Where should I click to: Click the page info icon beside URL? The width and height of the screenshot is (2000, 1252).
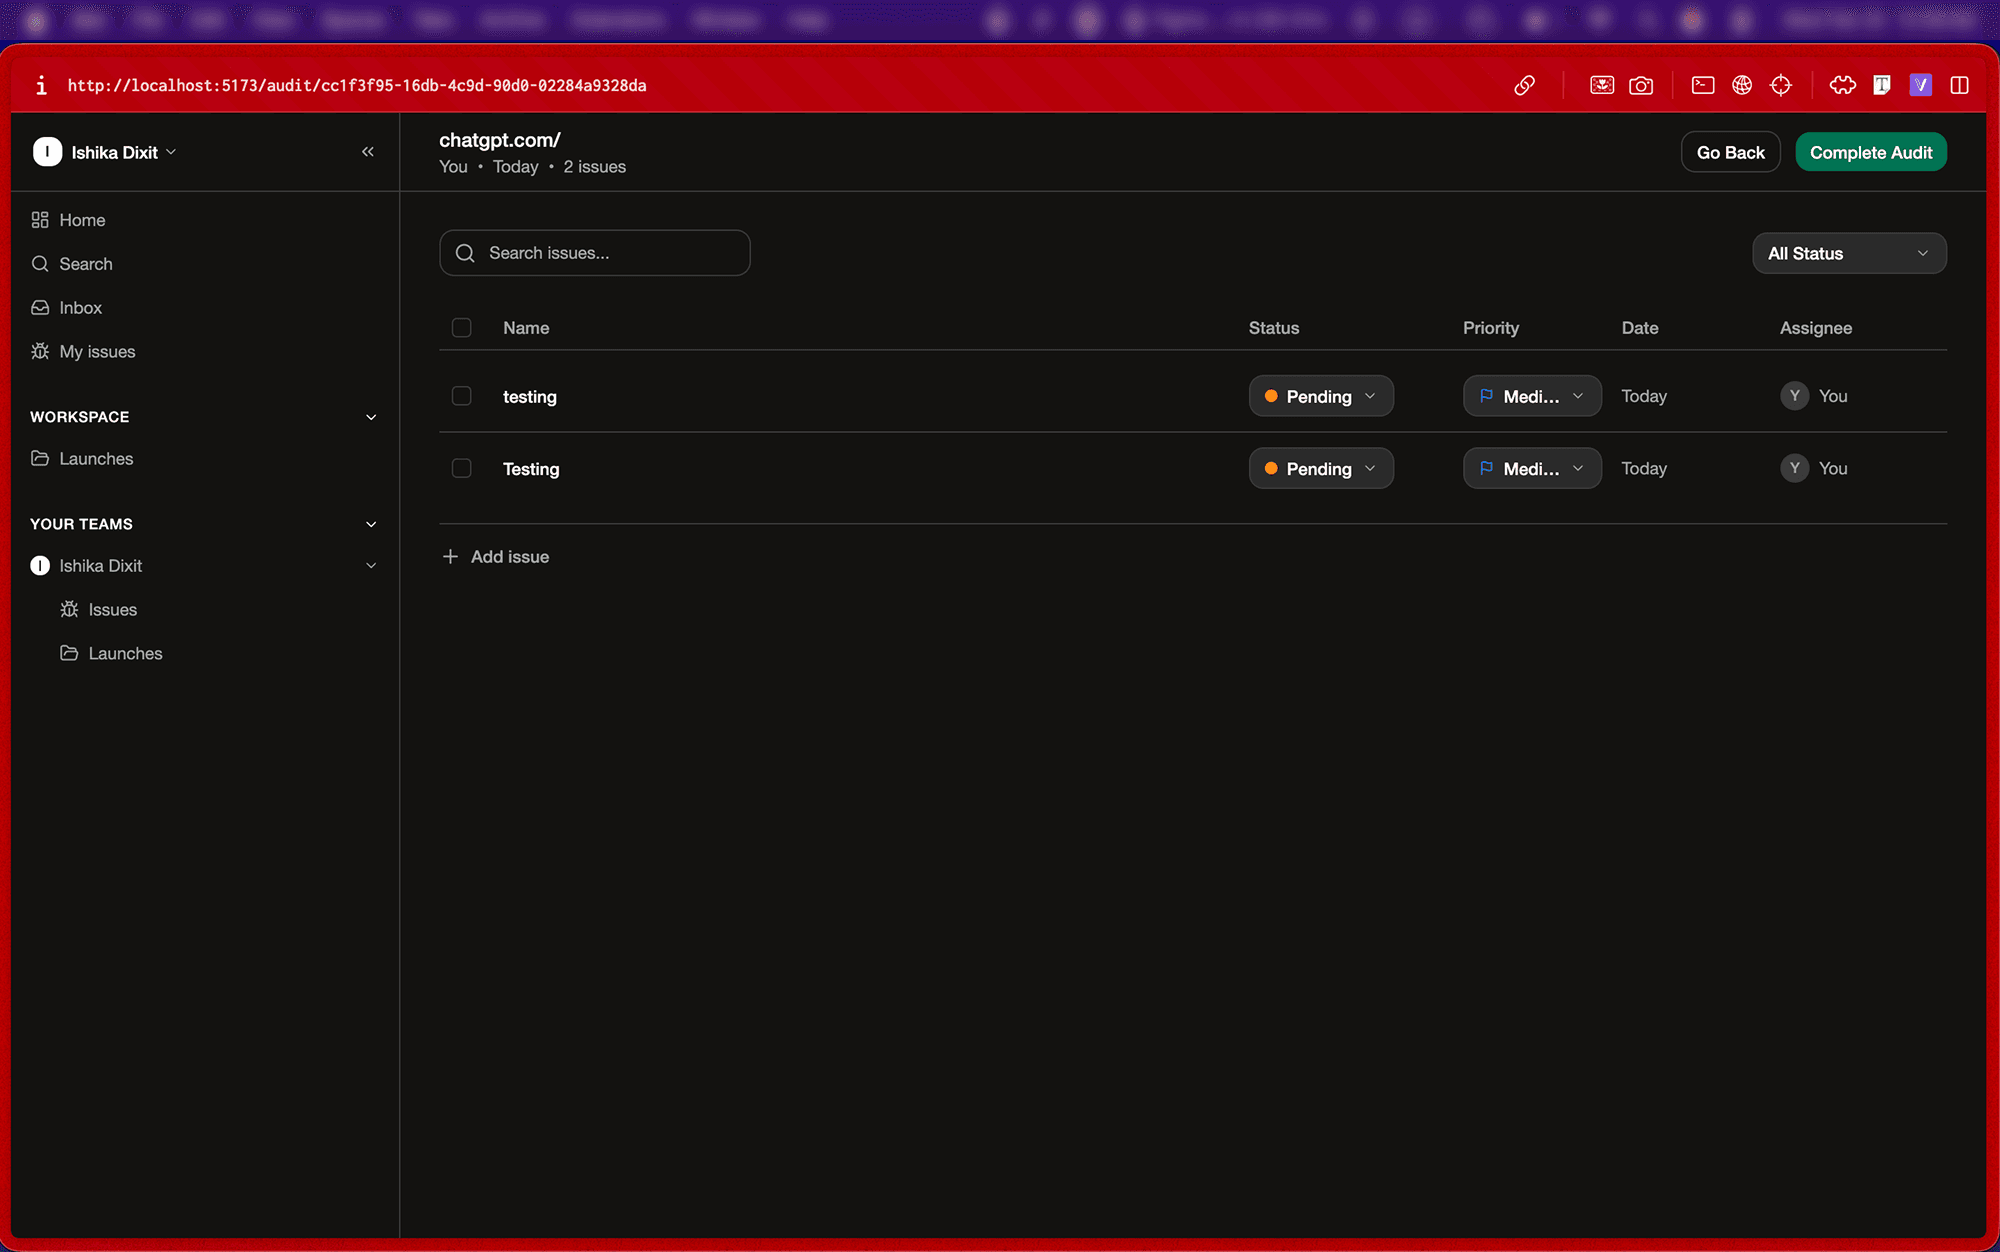click(41, 86)
